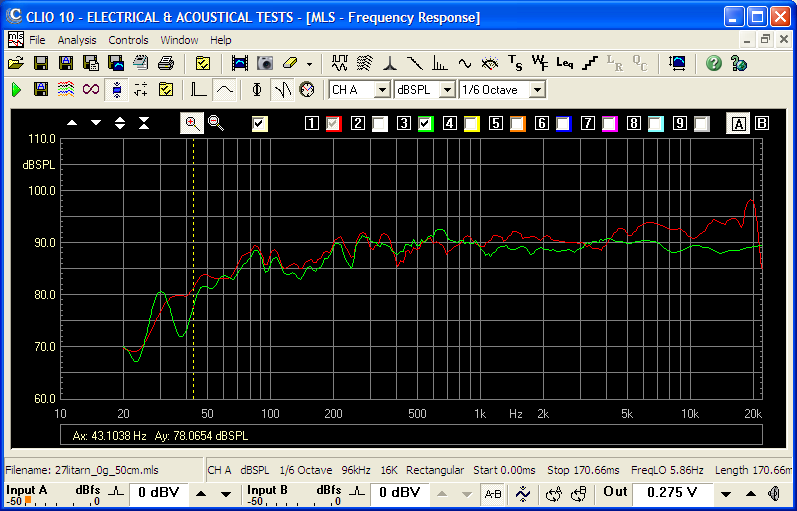Click the print icon in top toolbar

166,64
